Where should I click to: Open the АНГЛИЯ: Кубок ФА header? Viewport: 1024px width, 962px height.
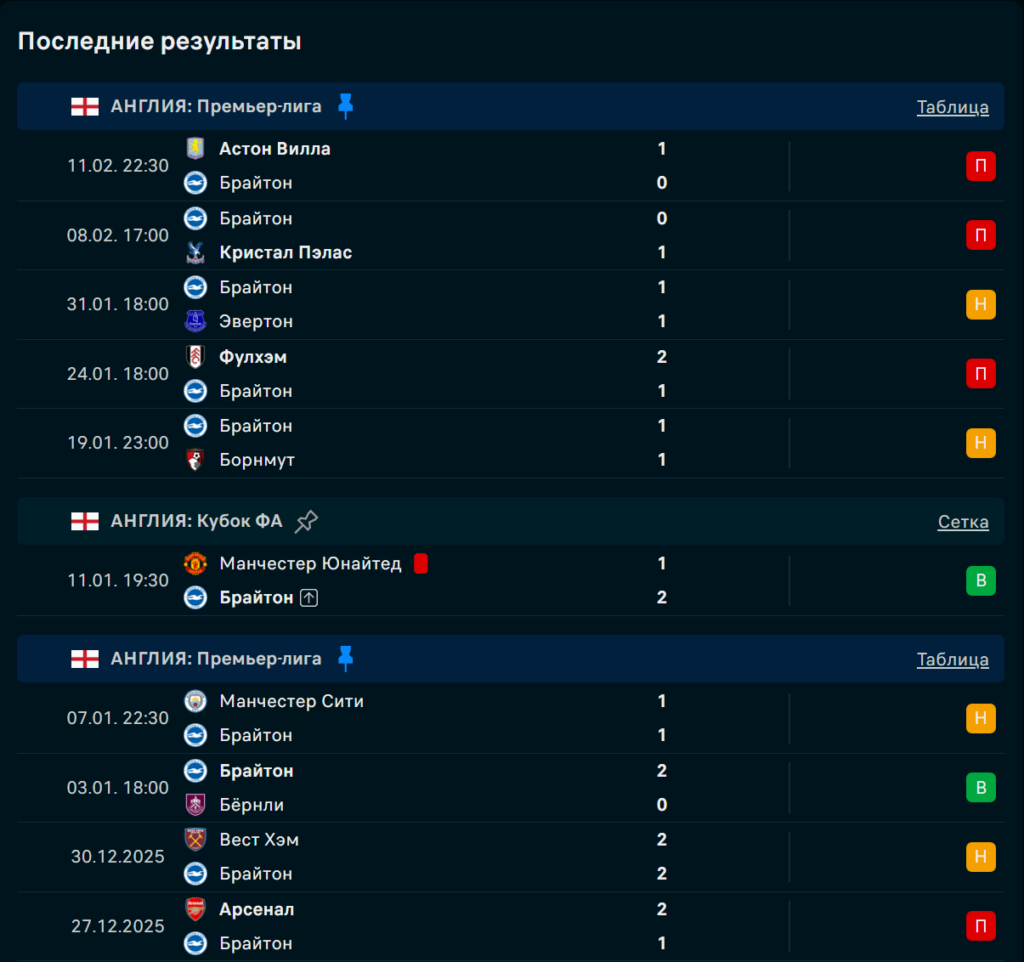(196, 521)
